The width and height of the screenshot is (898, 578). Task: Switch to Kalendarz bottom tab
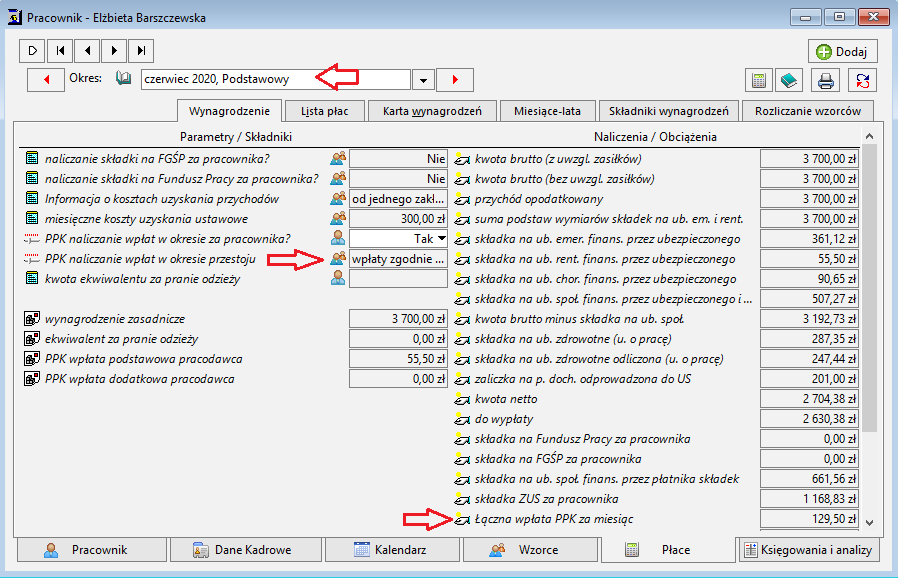click(392, 550)
